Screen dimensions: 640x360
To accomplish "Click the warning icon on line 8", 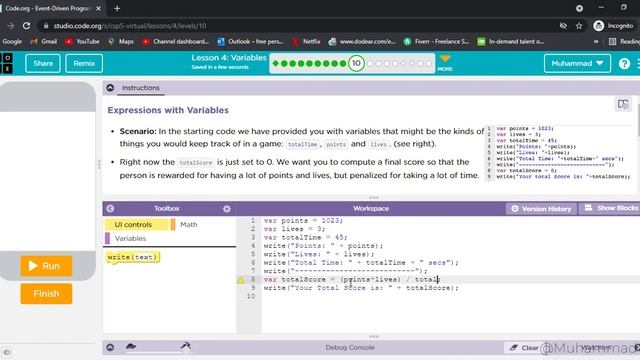I will 240,280.
